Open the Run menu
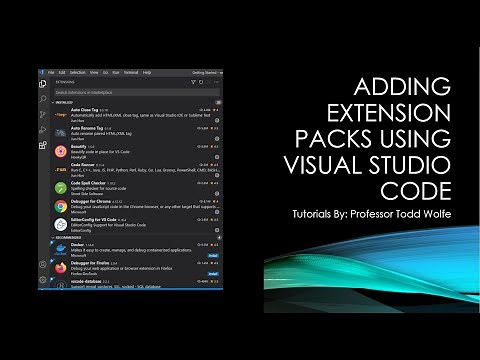Viewport: 480px width, 360px height. point(116,73)
